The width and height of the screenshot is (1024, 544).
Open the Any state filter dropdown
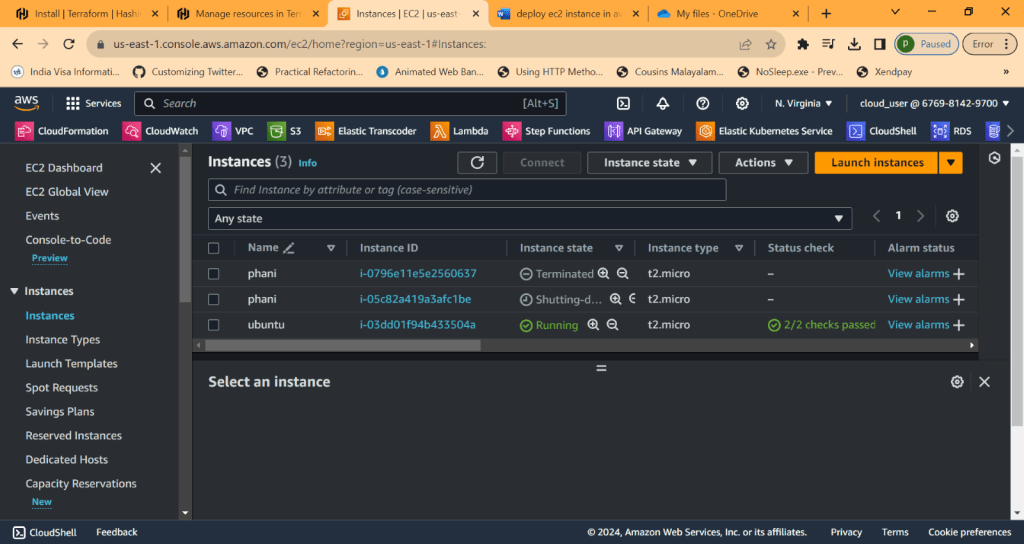point(530,218)
